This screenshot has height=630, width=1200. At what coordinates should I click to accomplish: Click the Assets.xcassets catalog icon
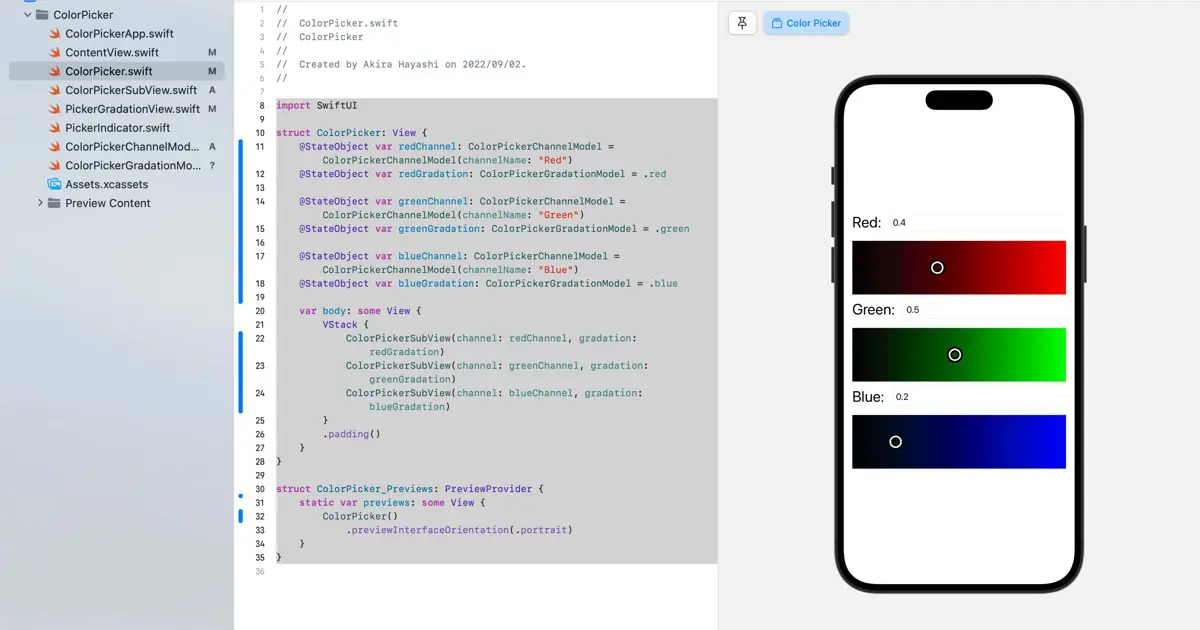[x=55, y=184]
